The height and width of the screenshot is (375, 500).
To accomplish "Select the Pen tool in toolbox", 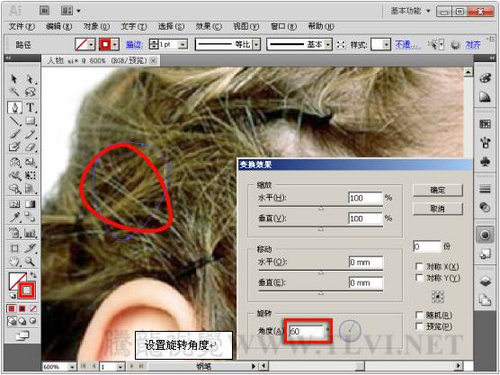I will pos(15,107).
